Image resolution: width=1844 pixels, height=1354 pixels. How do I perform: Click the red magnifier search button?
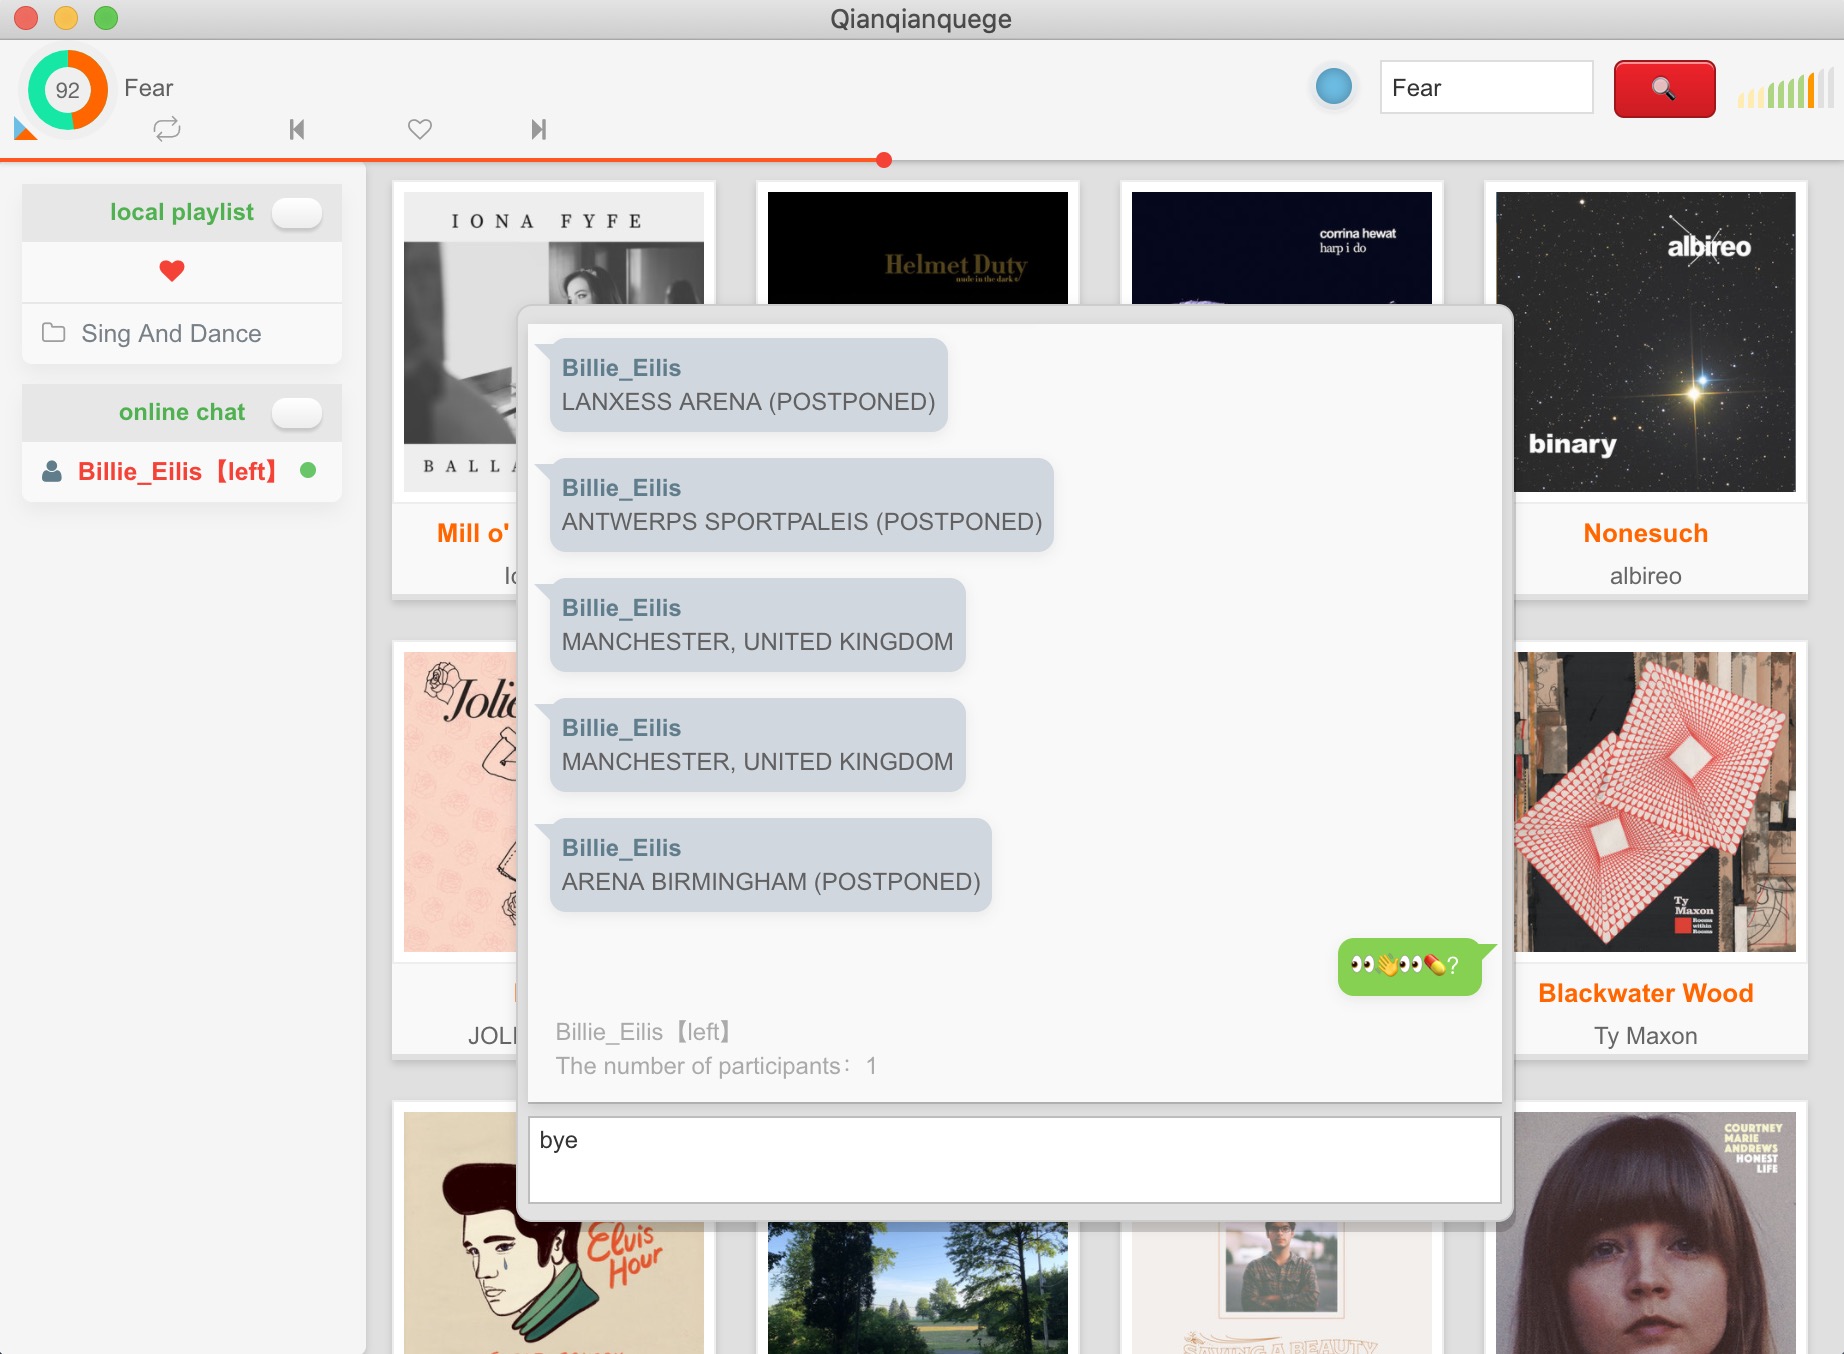(x=1664, y=89)
